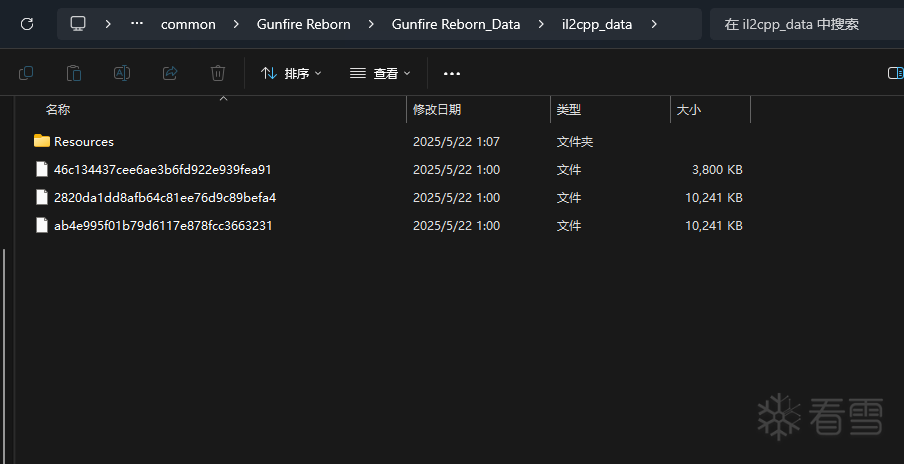
Task: Click the 10,241 KB size of 2820da1dd8afb64c81ee76d9c89befa4
Action: 713,198
